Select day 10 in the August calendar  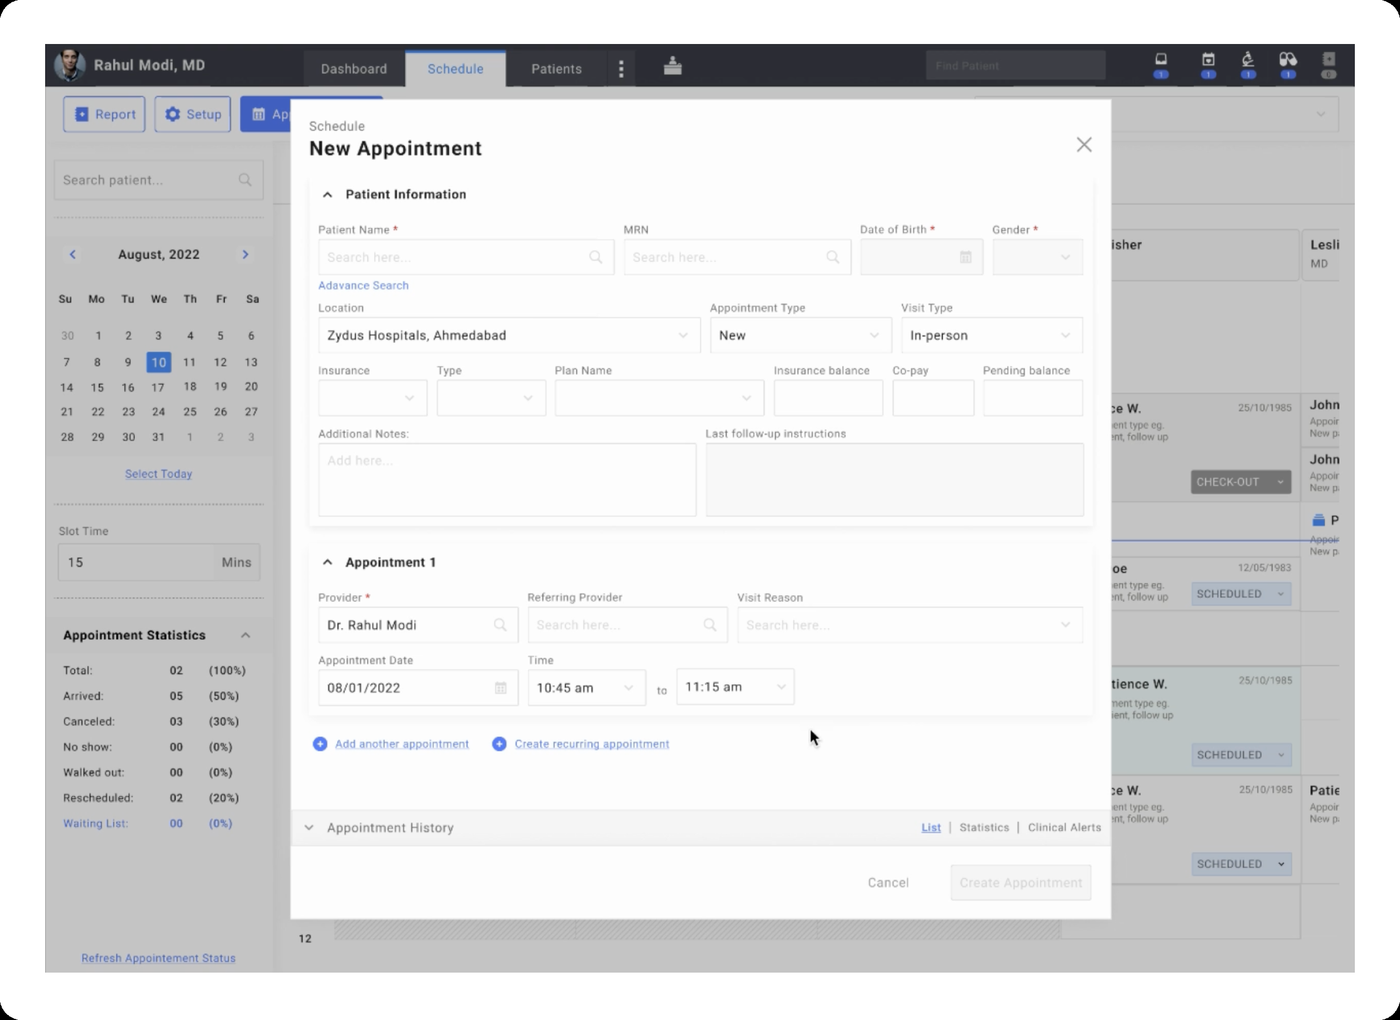tap(158, 363)
